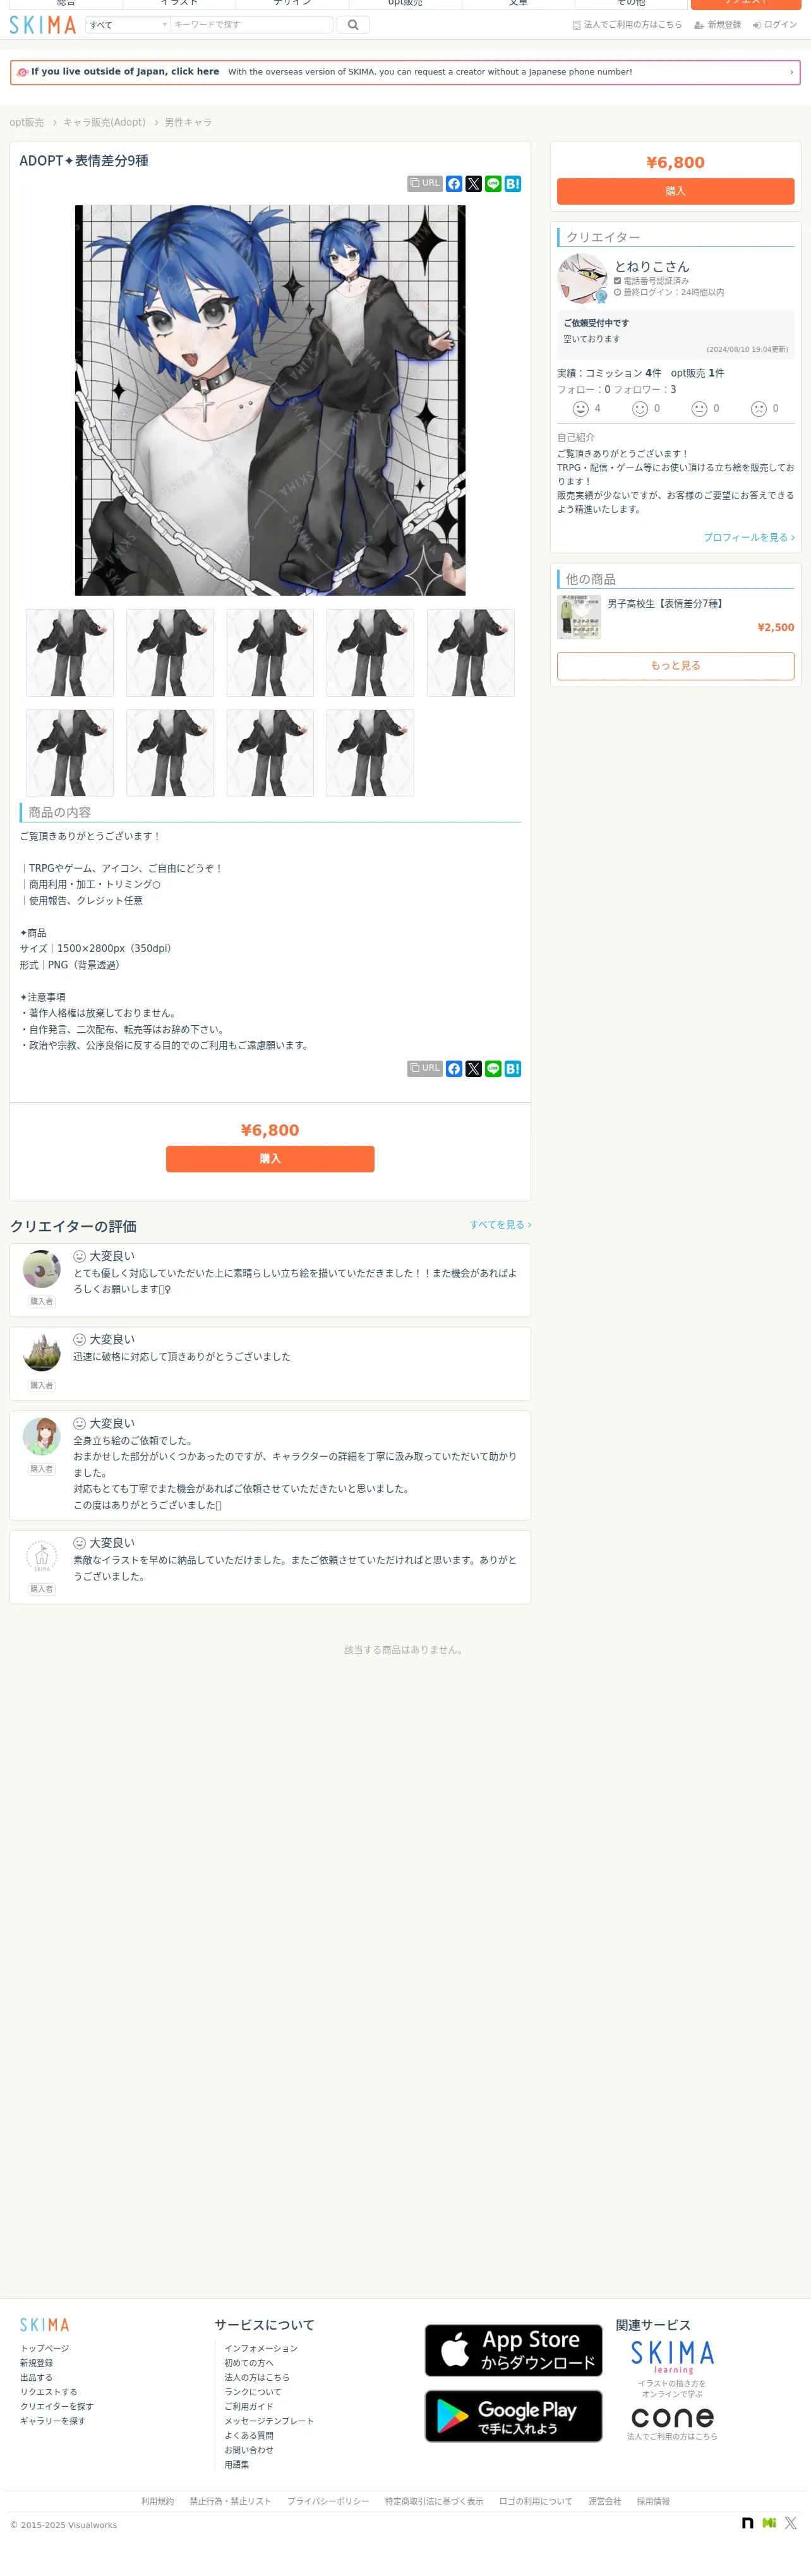The width and height of the screenshot is (811, 2576).
Task: Share on LINE via icon below description
Action: (493, 1069)
